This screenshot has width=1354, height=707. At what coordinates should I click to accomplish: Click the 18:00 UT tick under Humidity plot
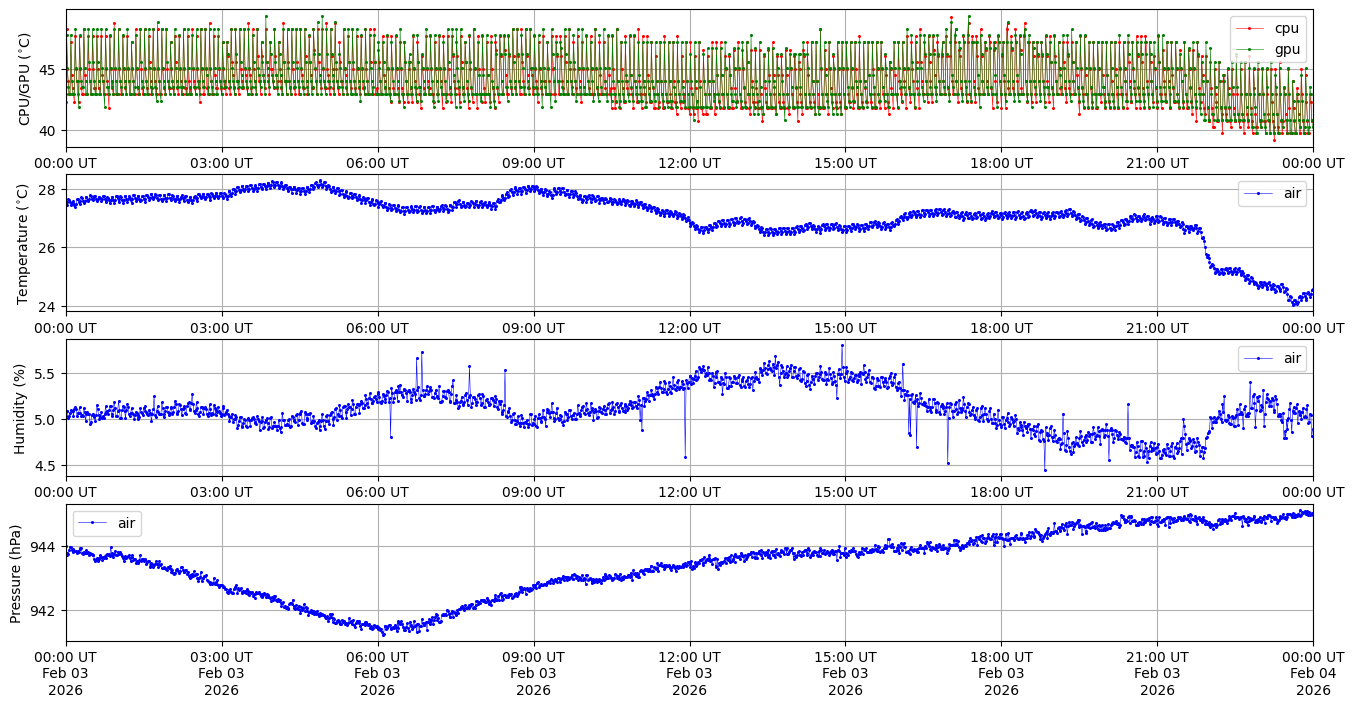point(1001,493)
